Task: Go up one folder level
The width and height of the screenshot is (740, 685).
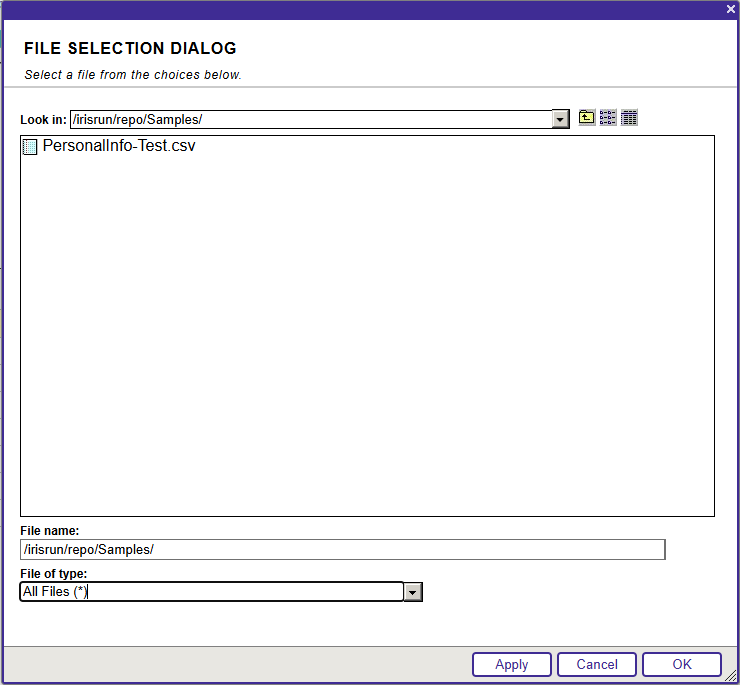Action: [x=587, y=118]
